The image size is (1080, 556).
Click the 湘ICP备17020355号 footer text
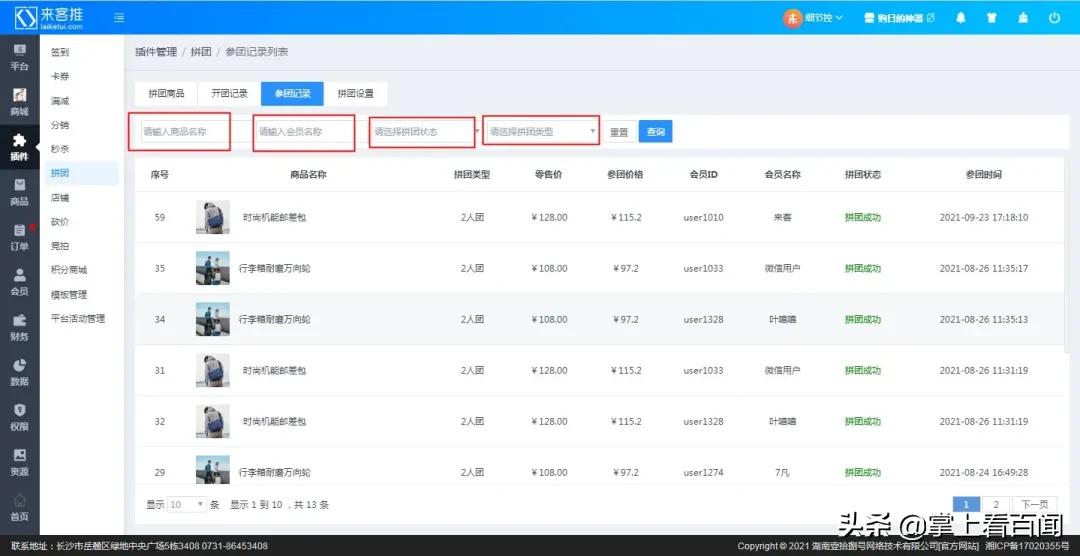click(1027, 546)
